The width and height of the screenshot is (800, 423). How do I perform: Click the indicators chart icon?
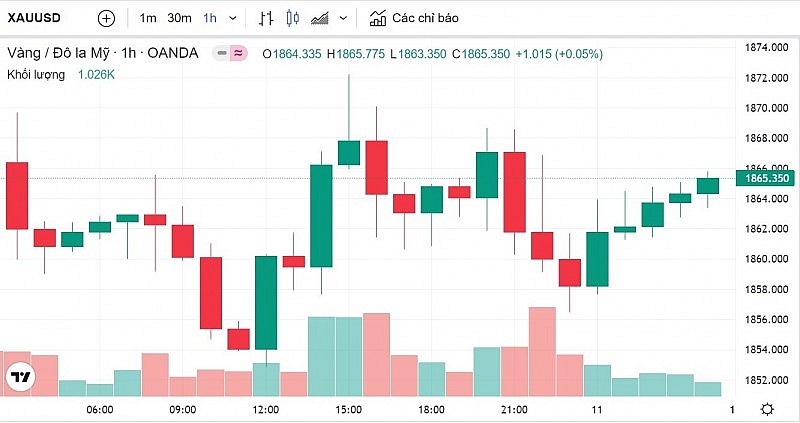pyautogui.click(x=377, y=18)
